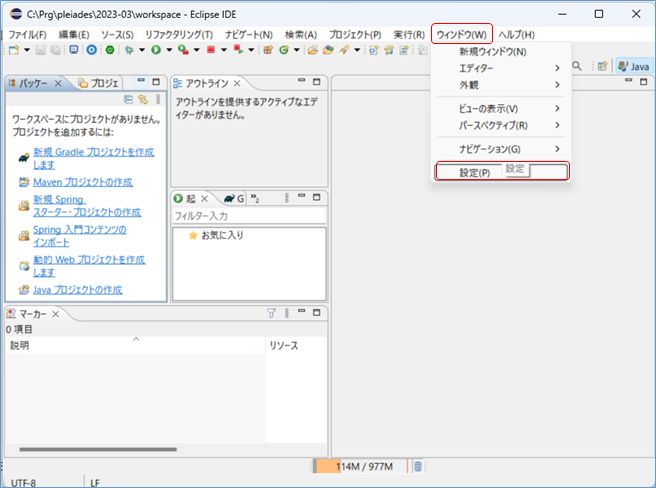
Task: Click the フィルター入力 filter field
Action: (x=249, y=216)
